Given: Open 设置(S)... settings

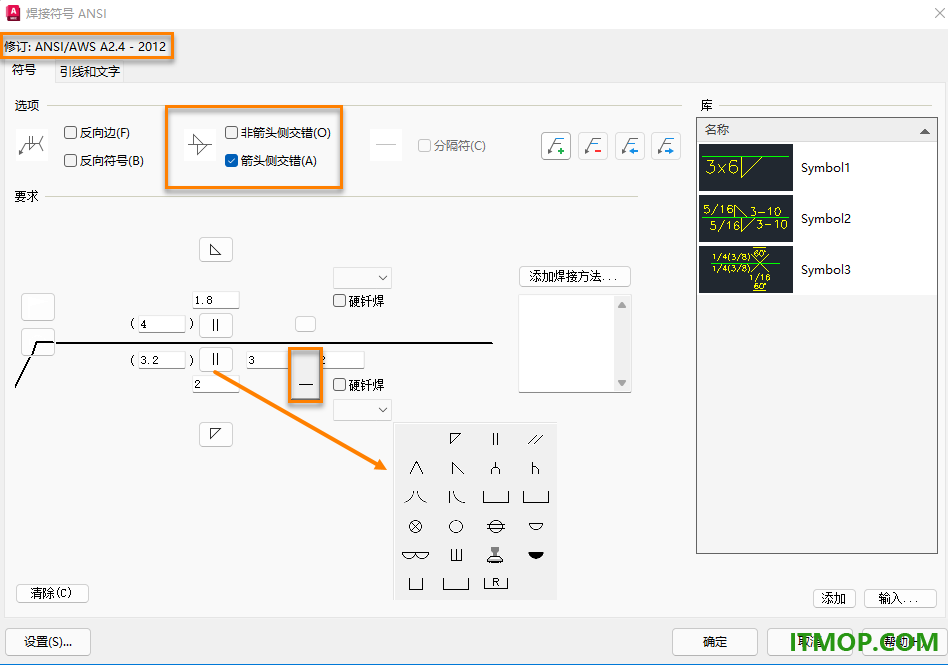Looking at the screenshot, I should 48,642.
